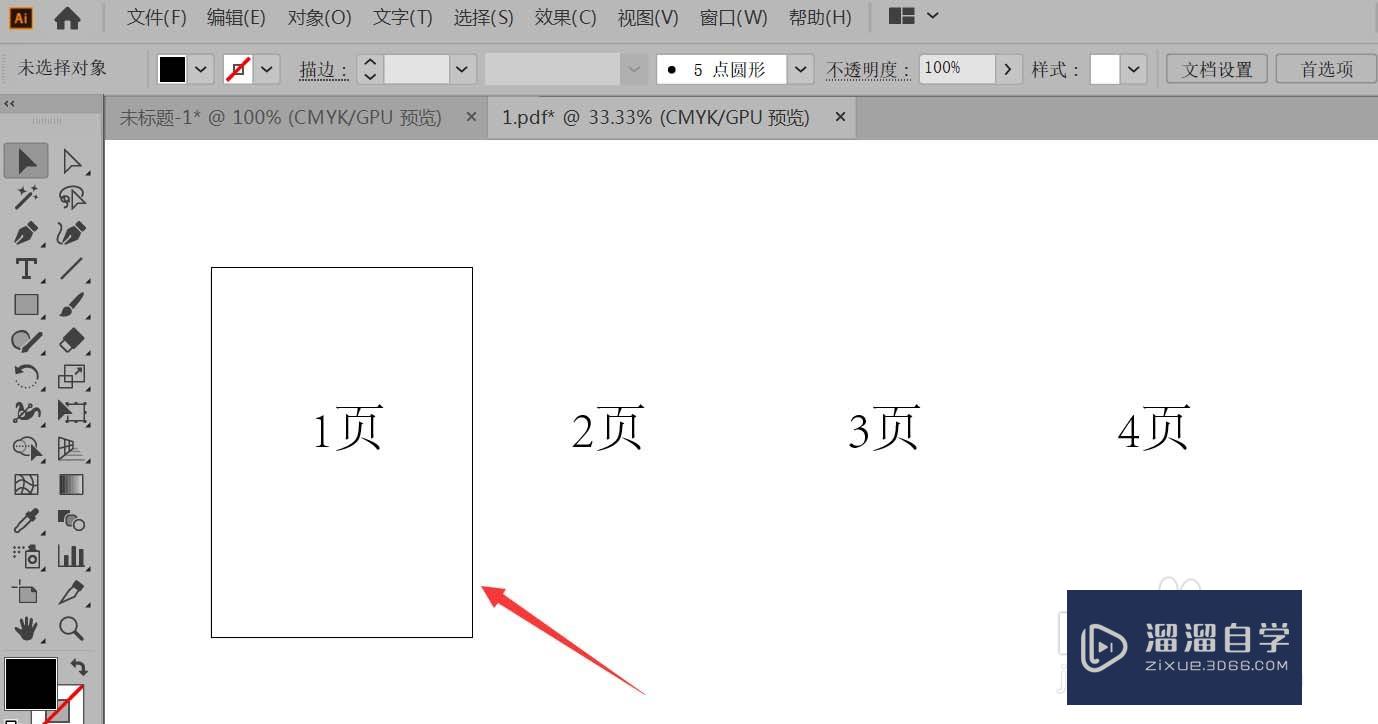Open the stroke weight dropdown
The width and height of the screenshot is (1378, 724).
click(461, 69)
